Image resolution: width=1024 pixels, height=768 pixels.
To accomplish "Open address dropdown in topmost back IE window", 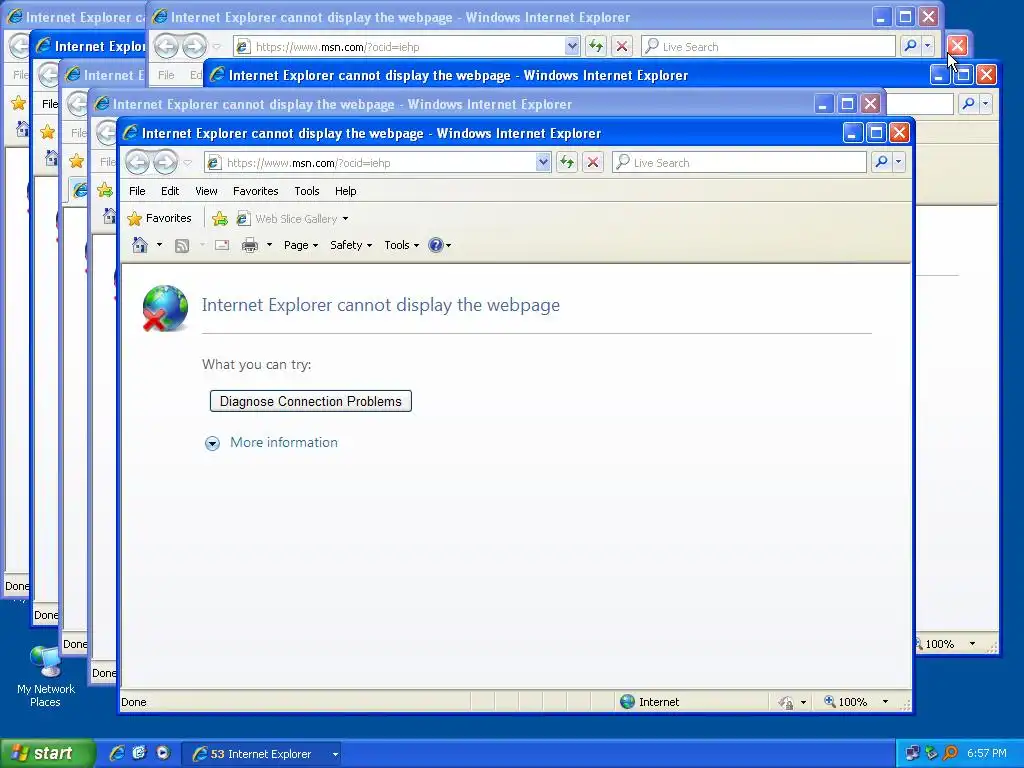I will click(572, 46).
